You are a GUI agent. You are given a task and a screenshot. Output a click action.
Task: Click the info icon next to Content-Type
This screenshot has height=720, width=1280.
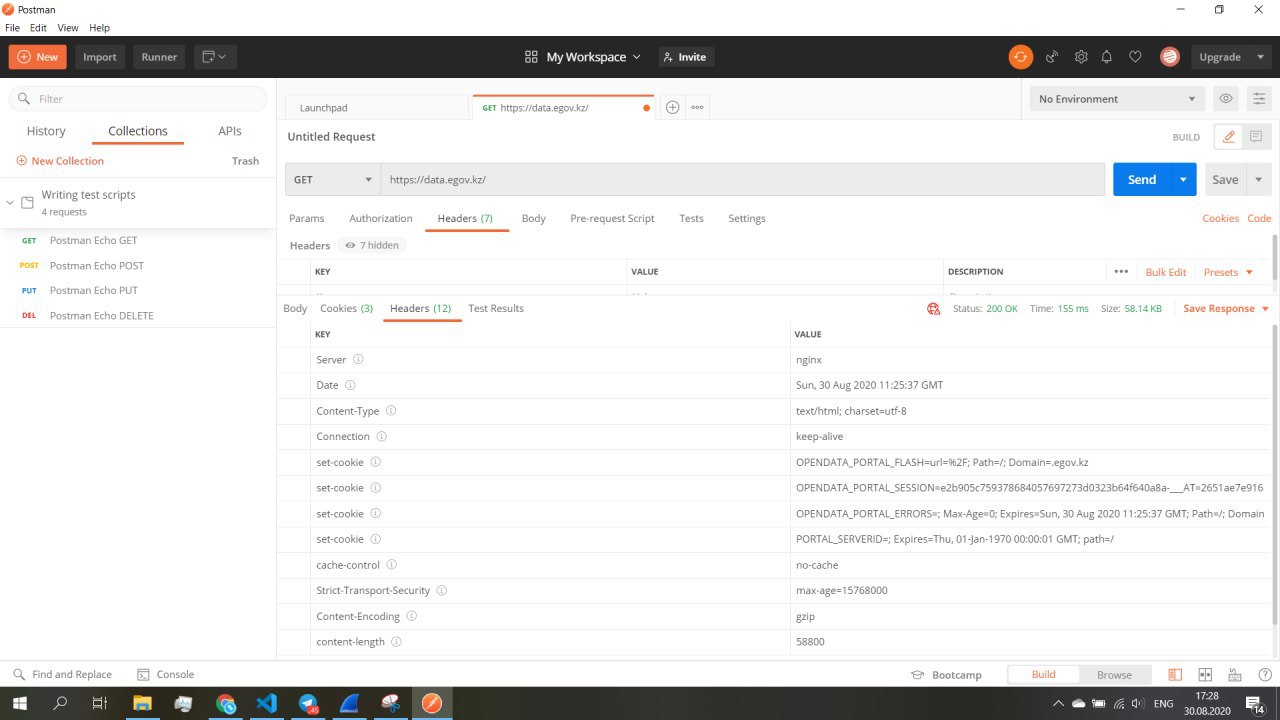click(391, 411)
